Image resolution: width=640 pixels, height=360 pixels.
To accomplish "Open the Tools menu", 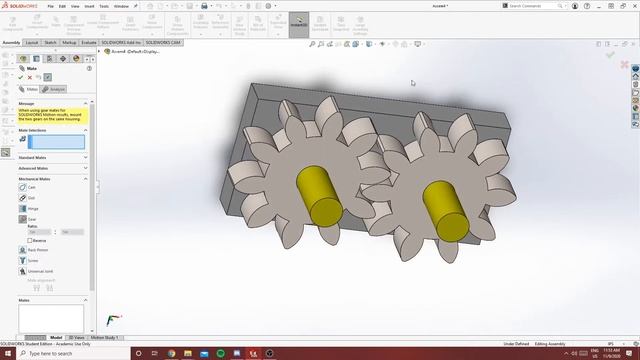I will click(104, 6).
